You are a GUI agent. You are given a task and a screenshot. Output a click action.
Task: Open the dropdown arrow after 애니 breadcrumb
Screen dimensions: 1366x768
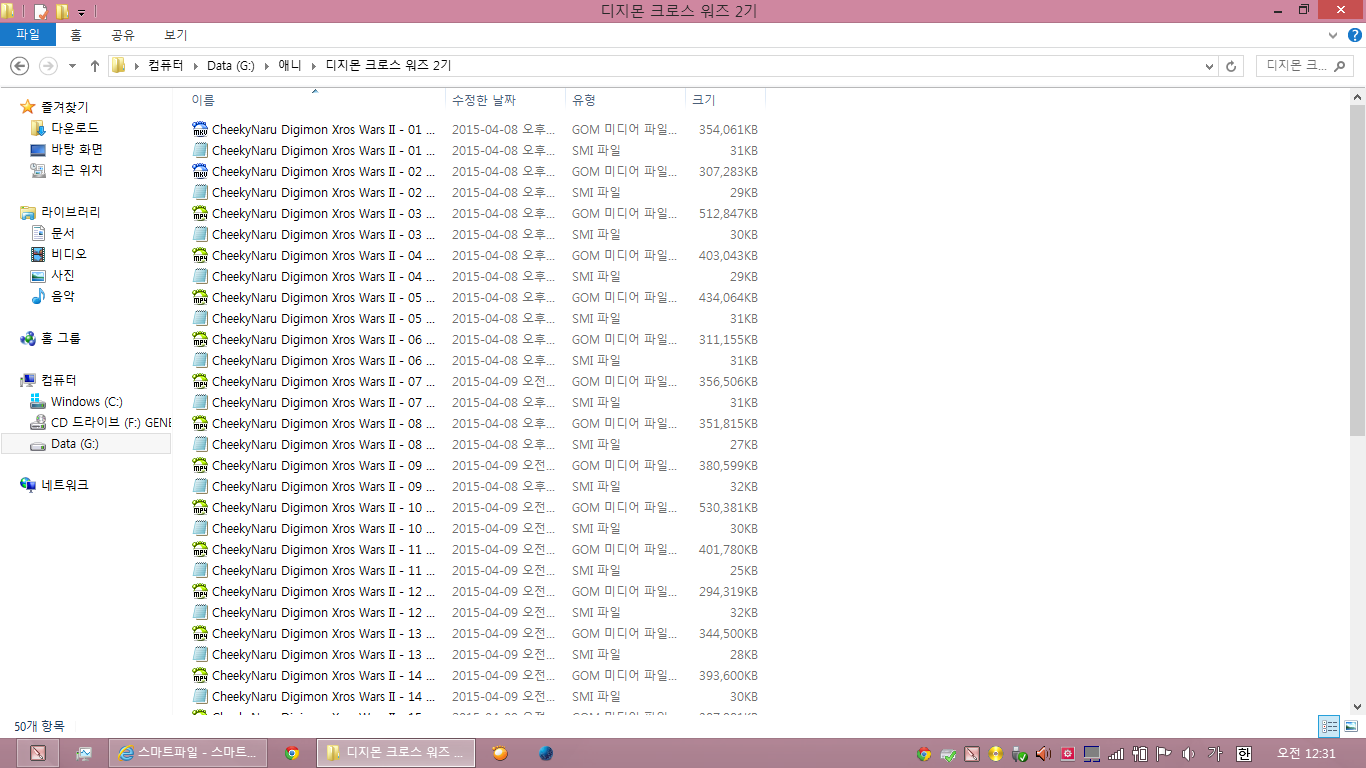[x=314, y=66]
